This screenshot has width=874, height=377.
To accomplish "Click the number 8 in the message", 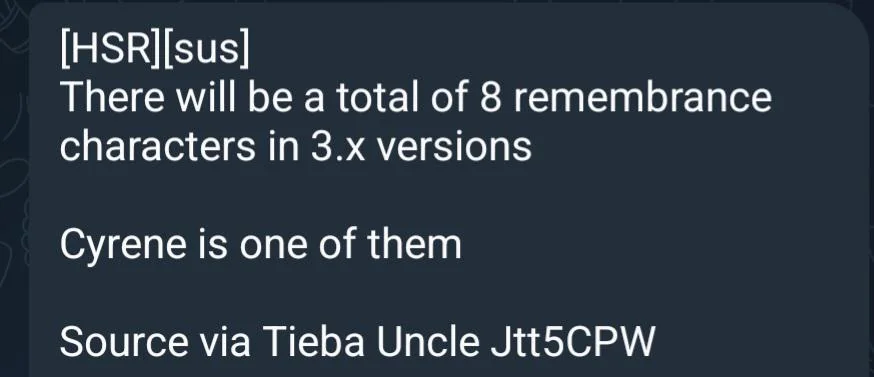I will coord(490,98).
